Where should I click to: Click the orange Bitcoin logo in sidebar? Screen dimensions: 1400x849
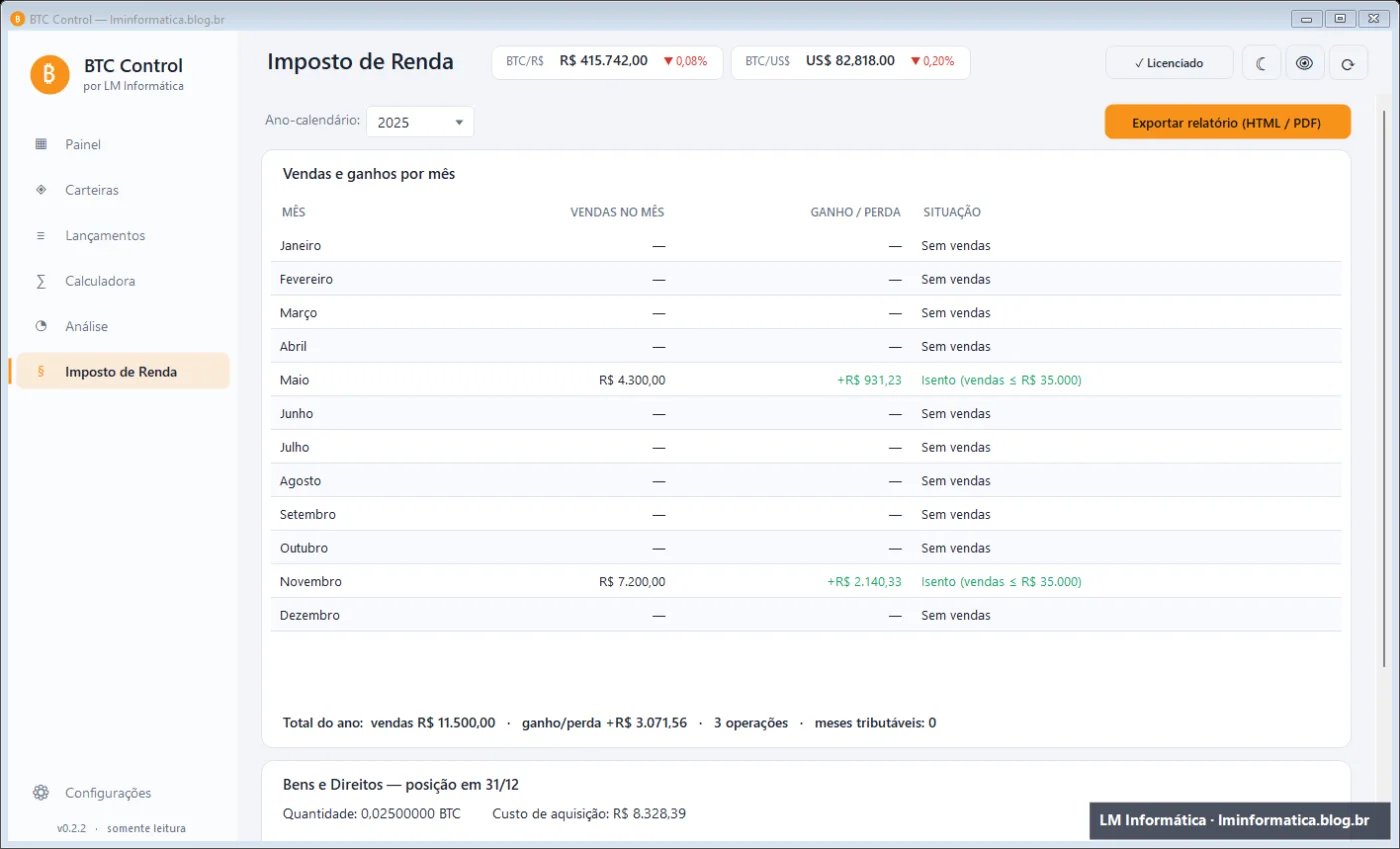tap(50, 75)
